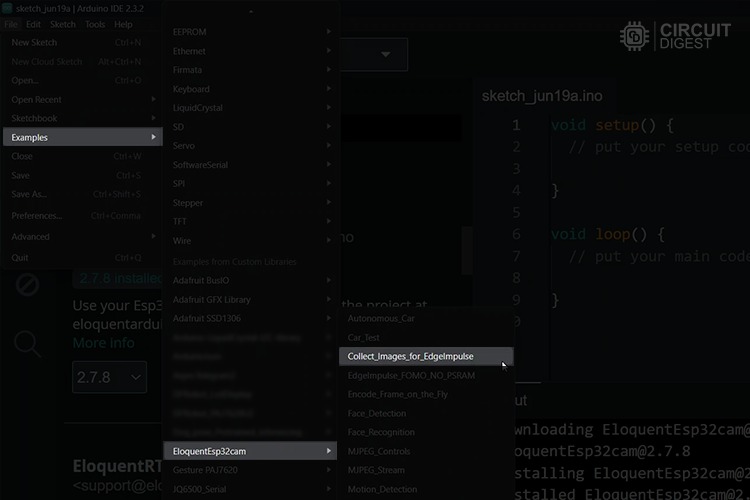750x500 pixels.
Task: Expand Servo examples
Action: pos(250,145)
